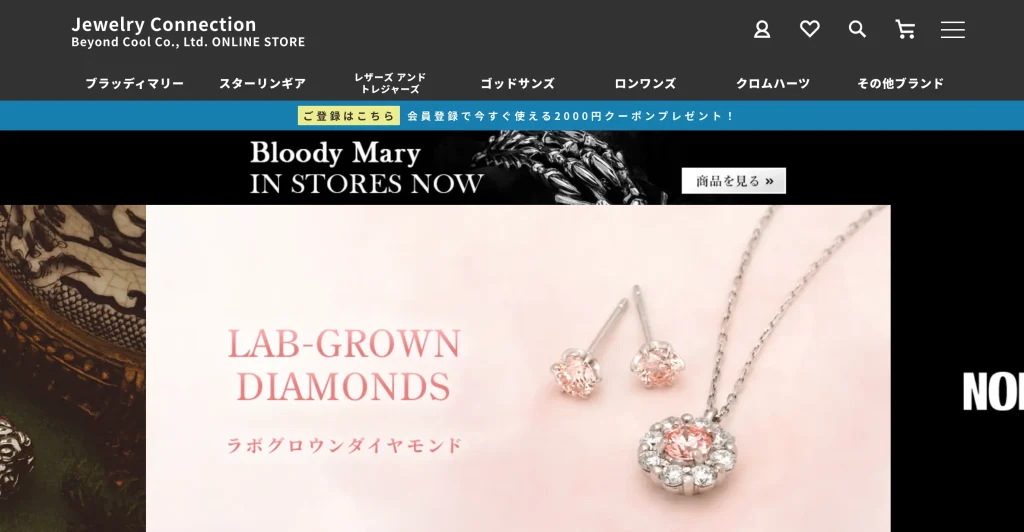Viewport: 1024px width, 532px height.
Task: Open the Lab-Grown Diamonds slide
Action: pyautogui.click(x=518, y=368)
